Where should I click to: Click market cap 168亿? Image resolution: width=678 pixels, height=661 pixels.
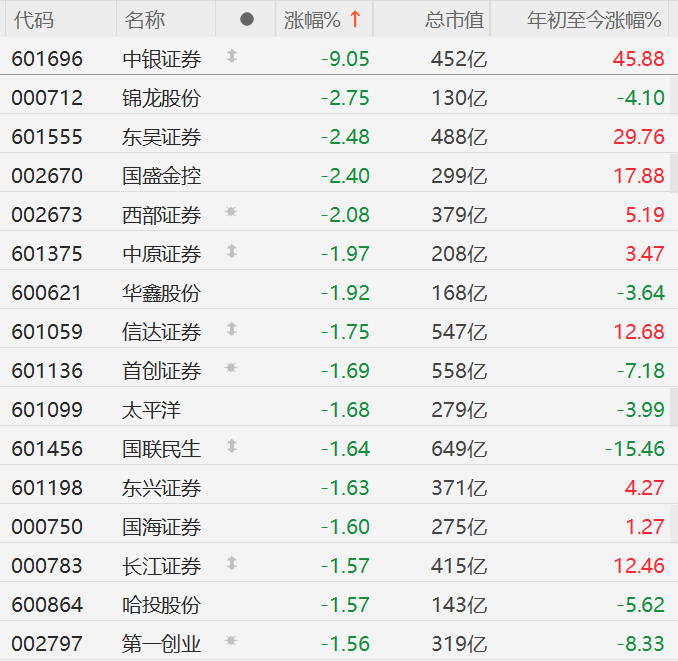click(459, 293)
